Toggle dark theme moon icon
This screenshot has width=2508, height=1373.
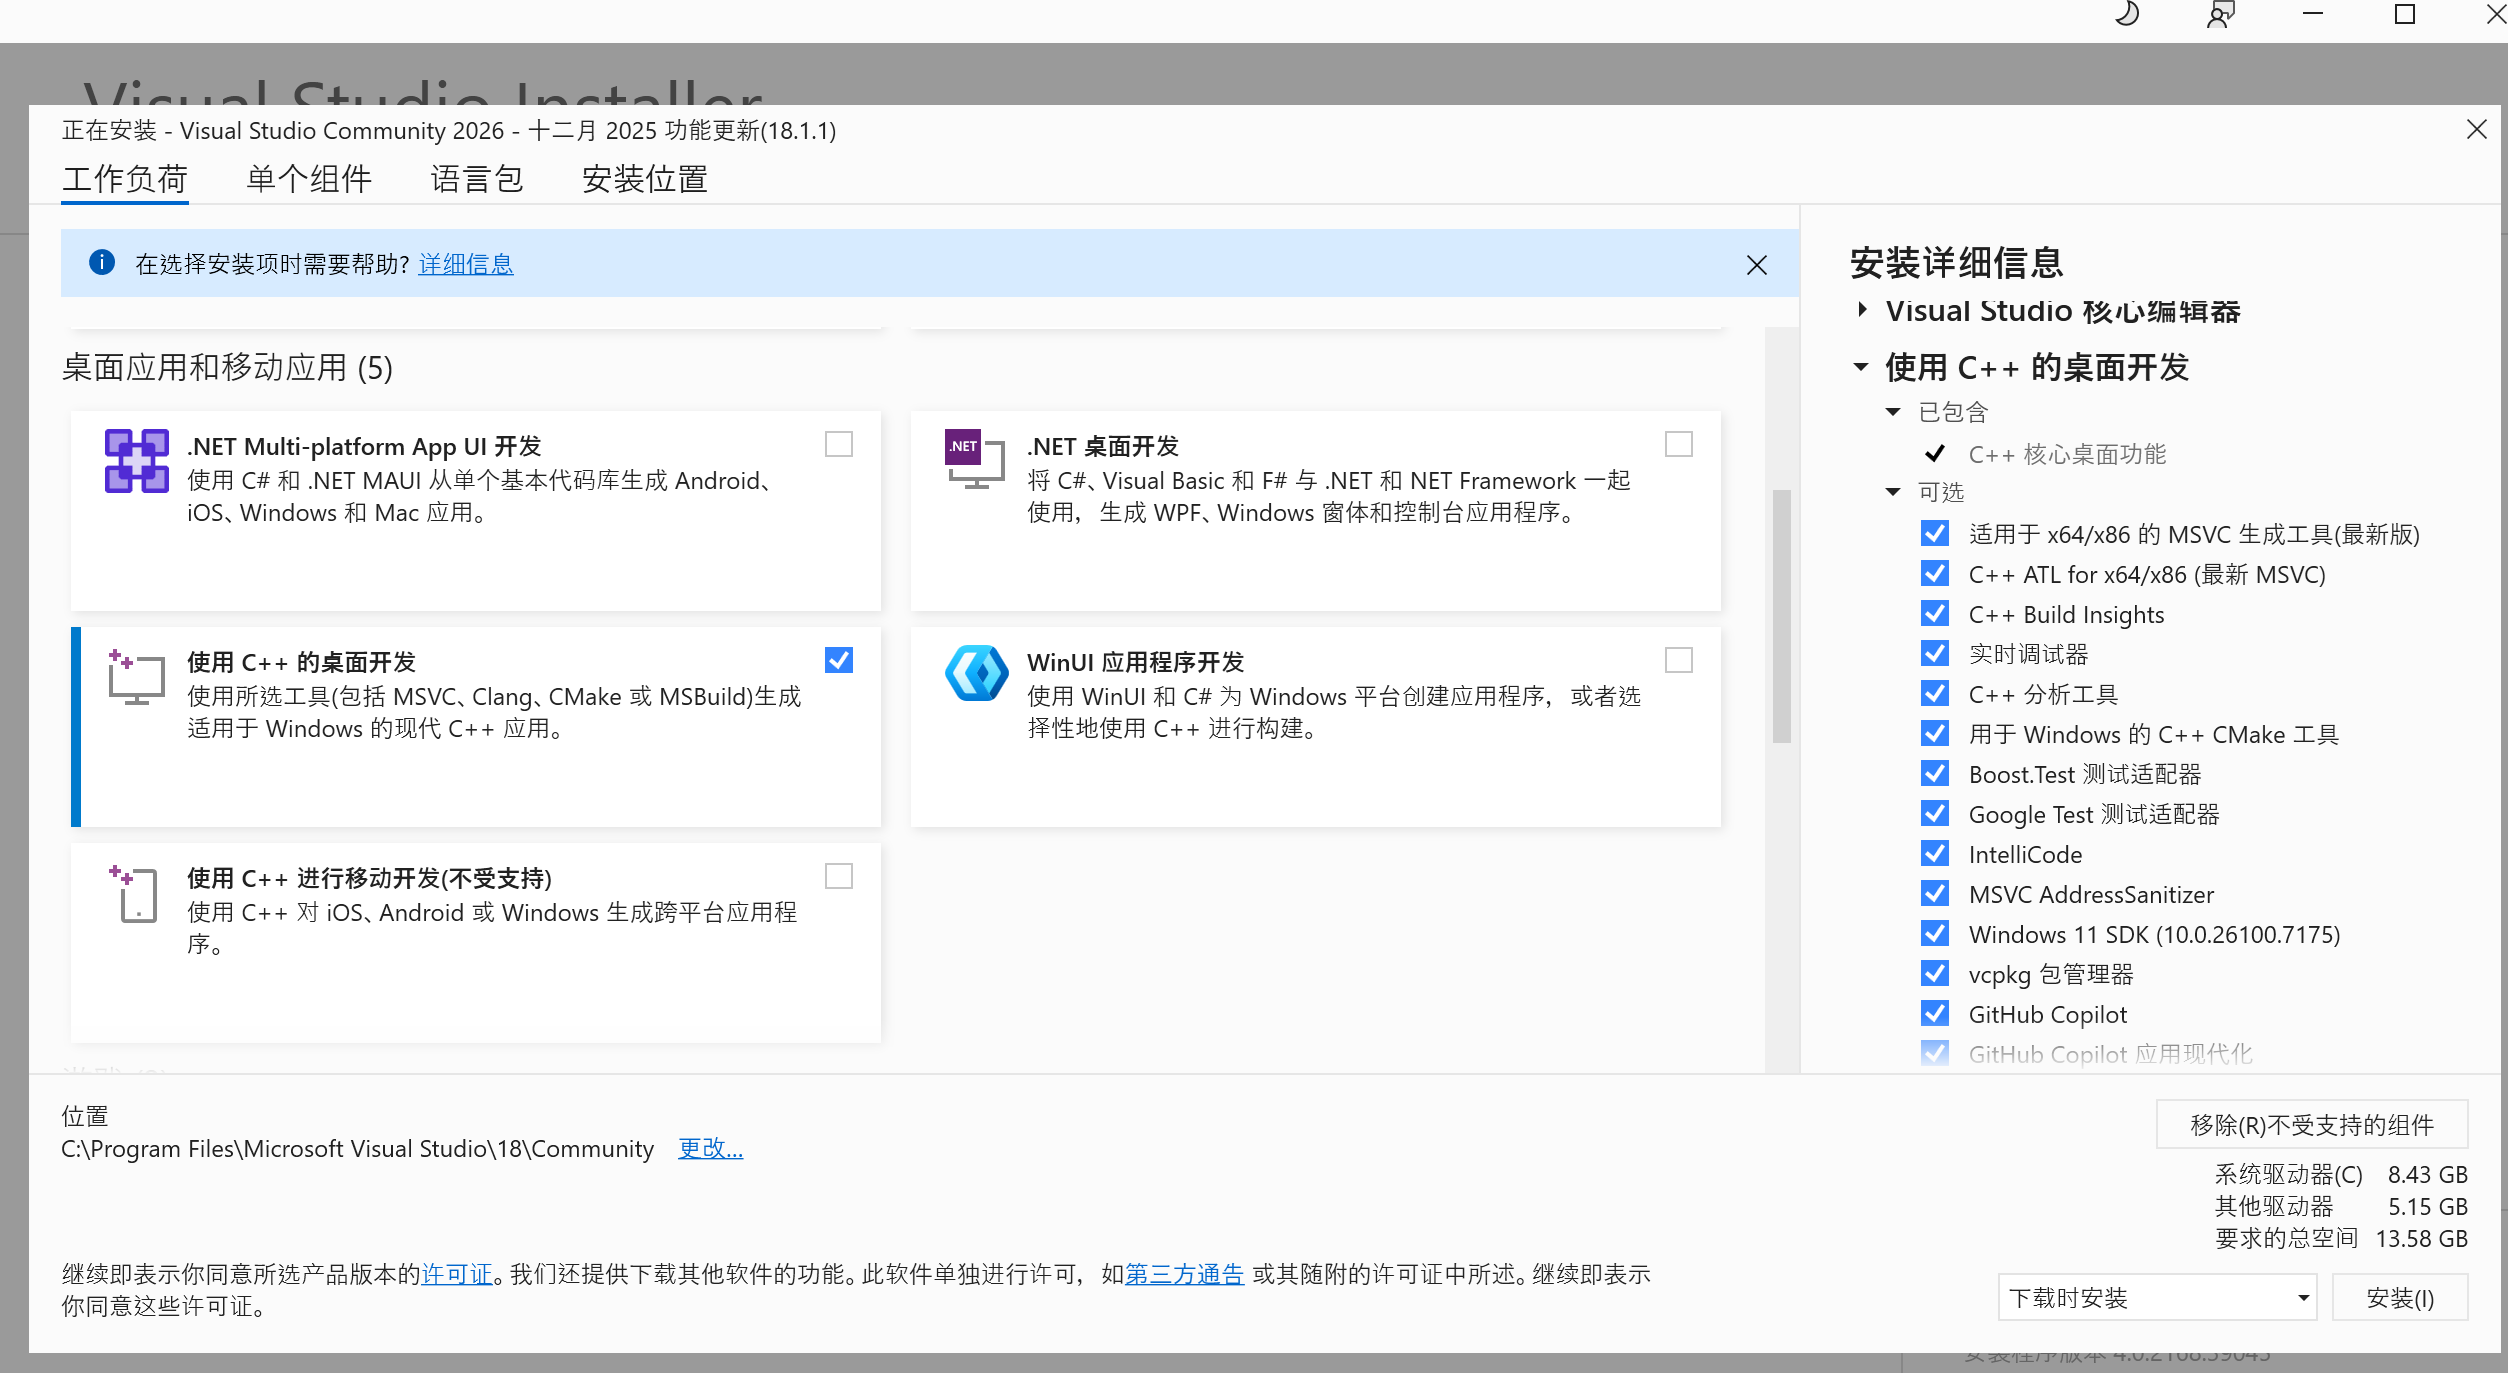2127,14
